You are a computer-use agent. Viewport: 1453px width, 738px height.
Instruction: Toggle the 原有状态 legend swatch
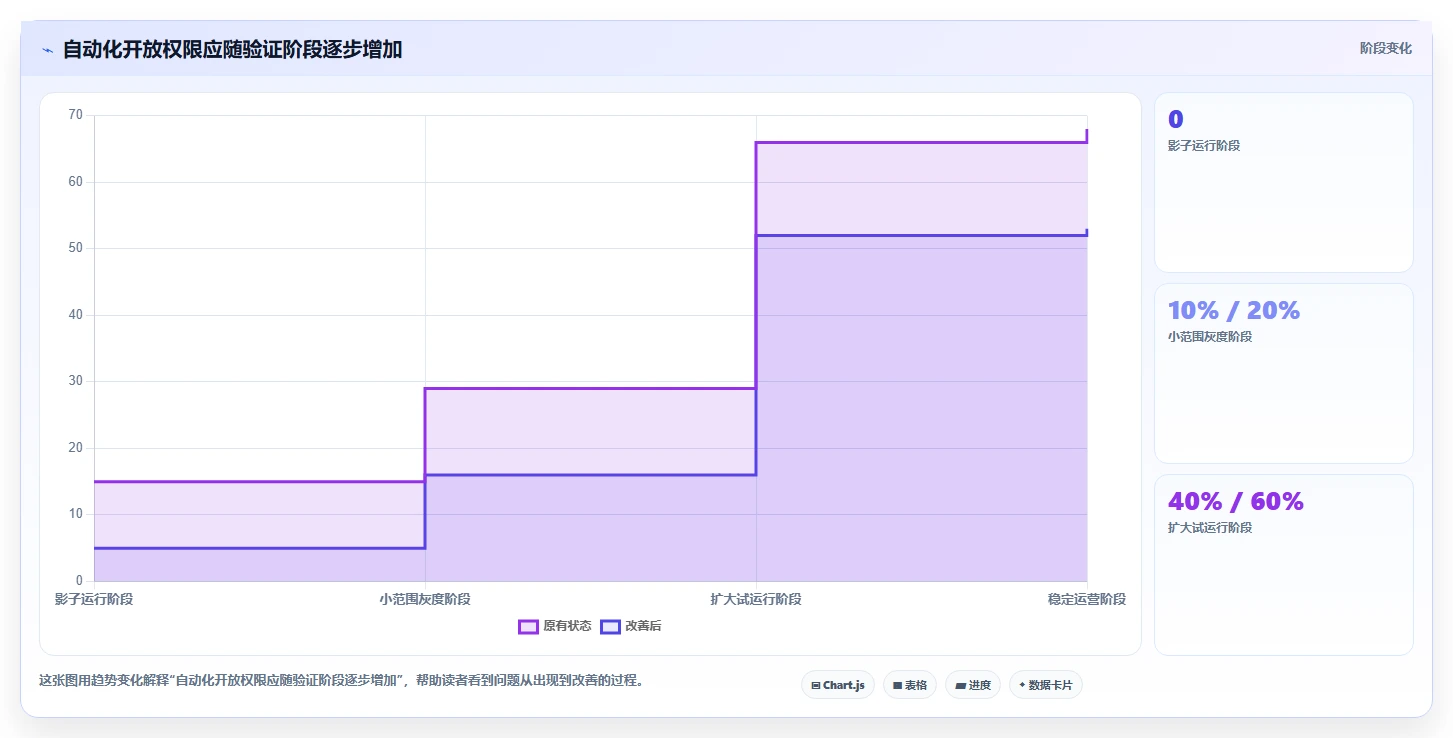[528, 626]
